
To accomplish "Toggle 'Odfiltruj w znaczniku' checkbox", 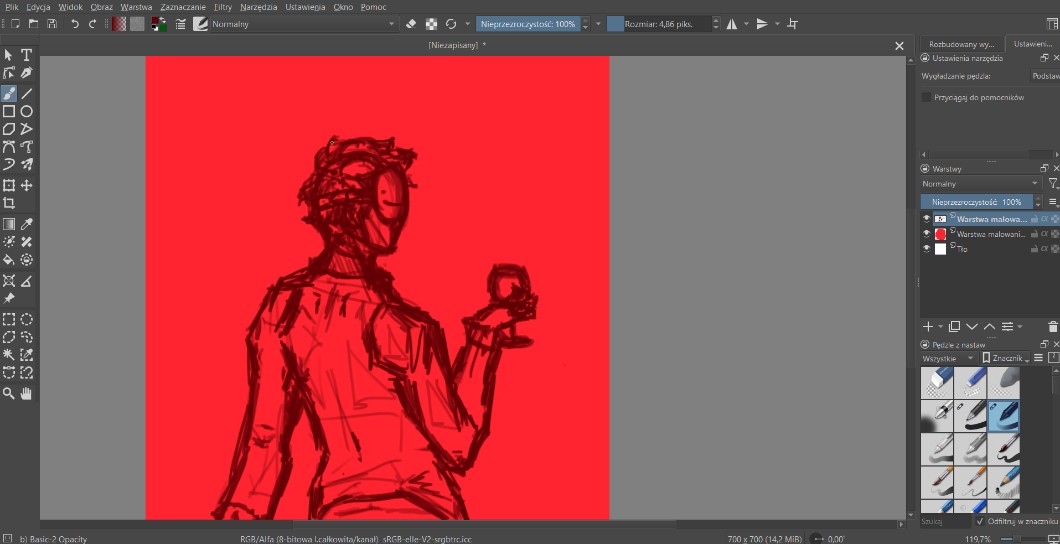I will coord(980,521).
